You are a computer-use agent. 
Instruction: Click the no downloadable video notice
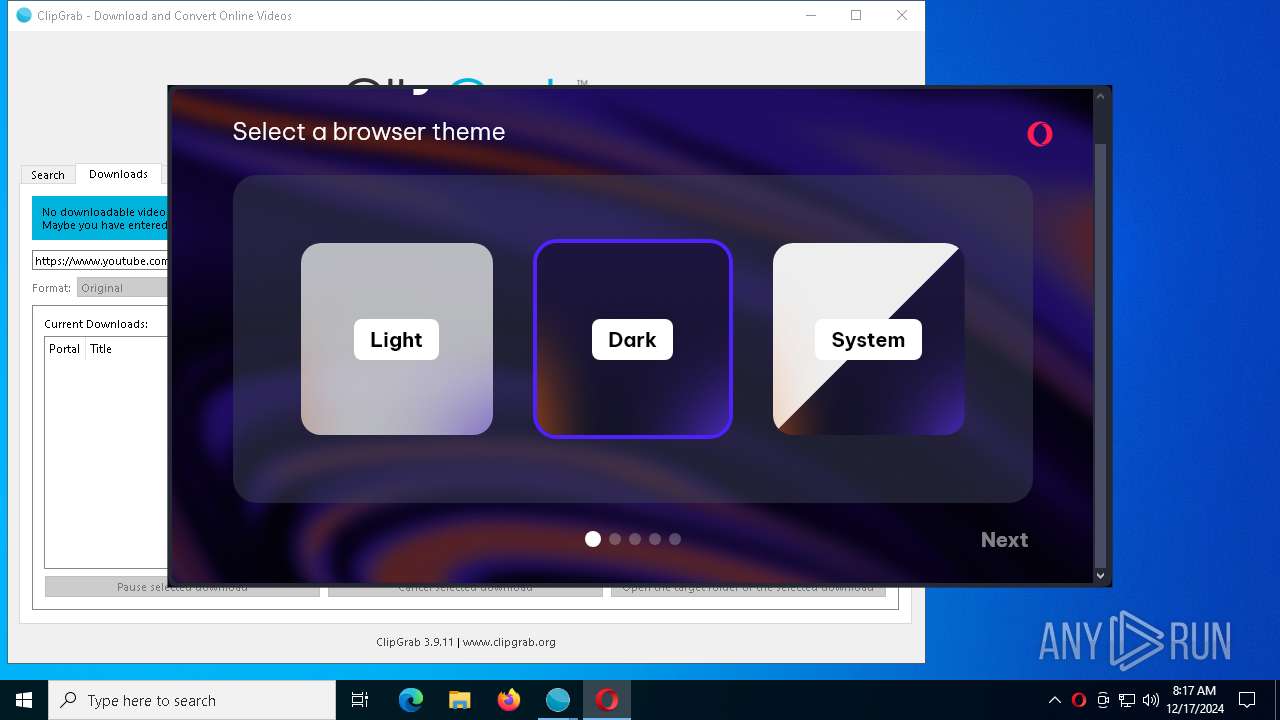(x=100, y=218)
